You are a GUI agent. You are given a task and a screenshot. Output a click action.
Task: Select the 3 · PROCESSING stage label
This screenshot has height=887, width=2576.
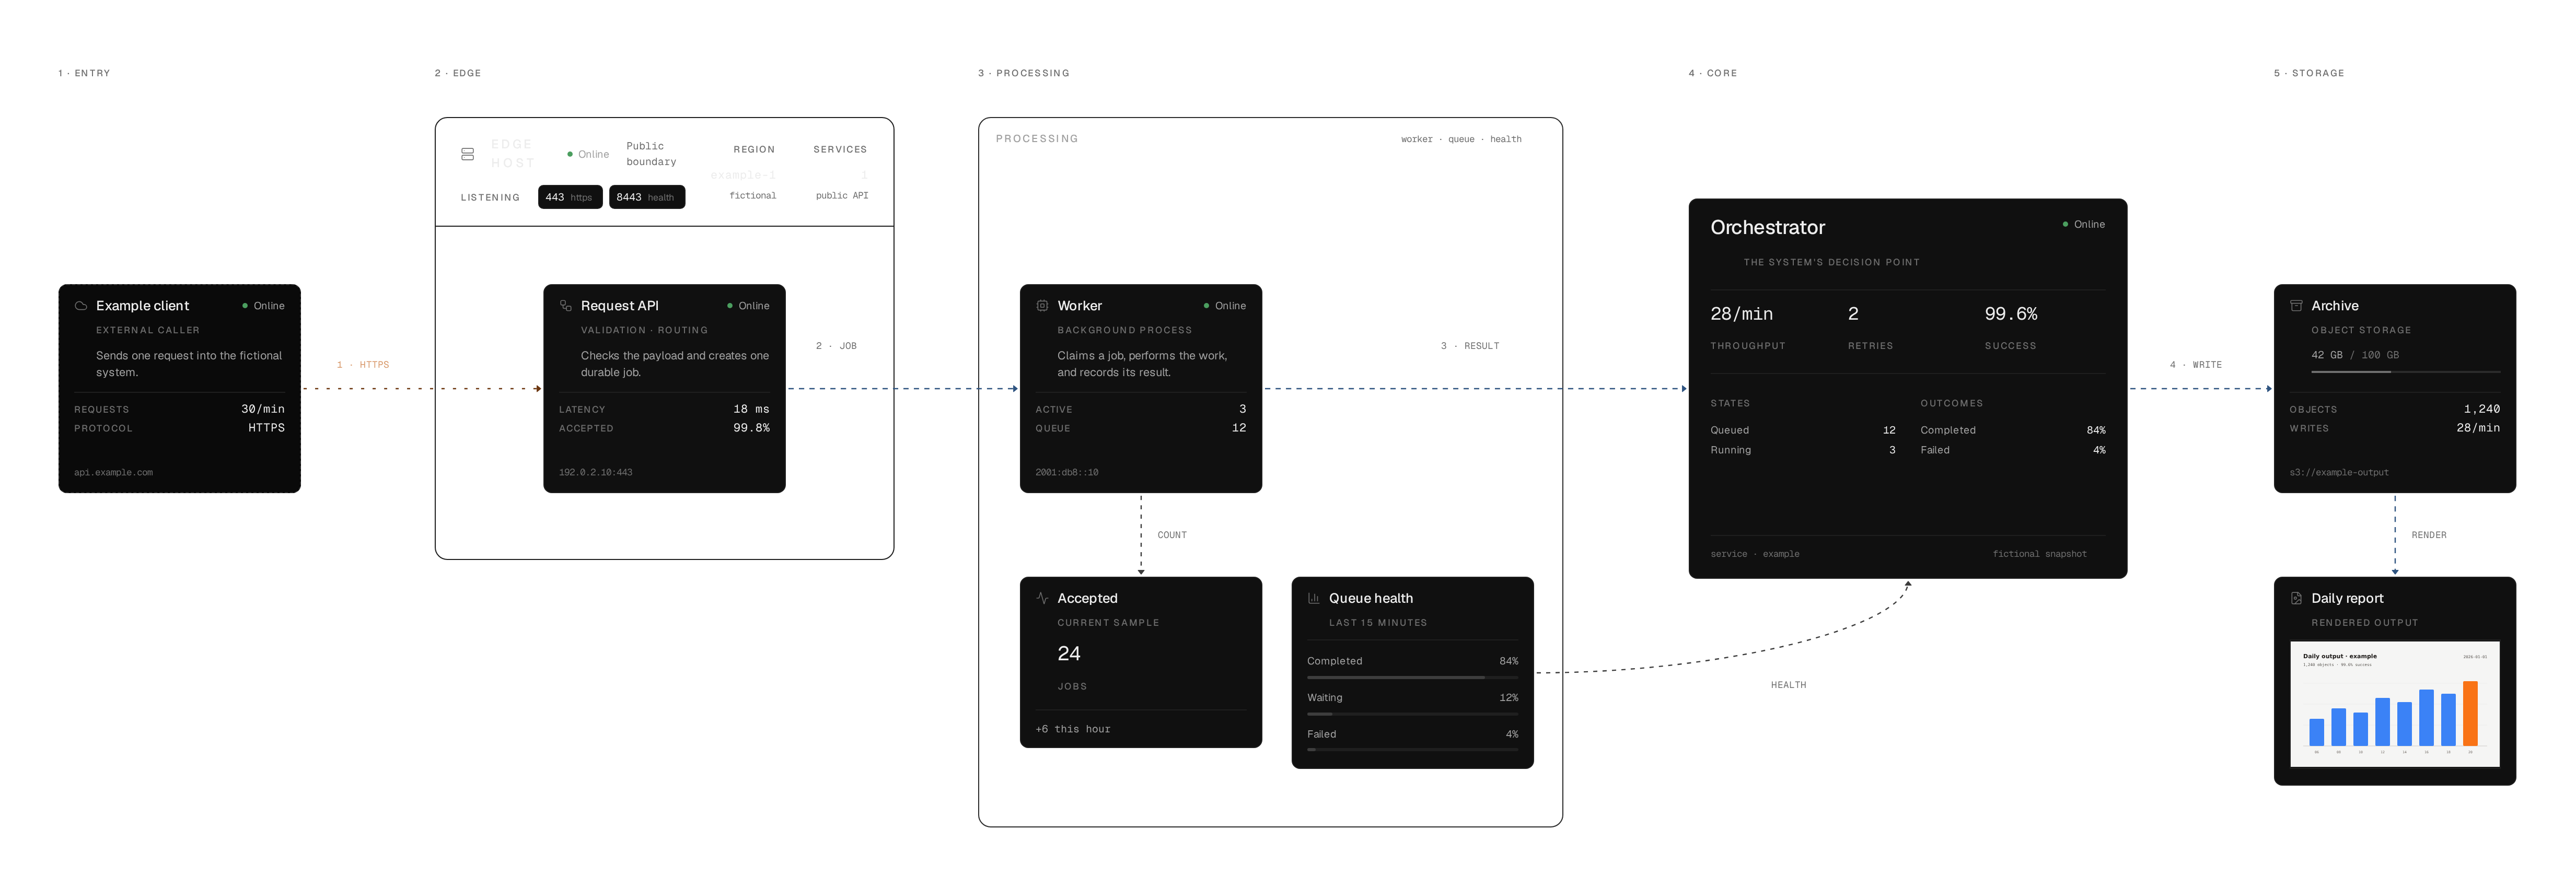(1023, 73)
